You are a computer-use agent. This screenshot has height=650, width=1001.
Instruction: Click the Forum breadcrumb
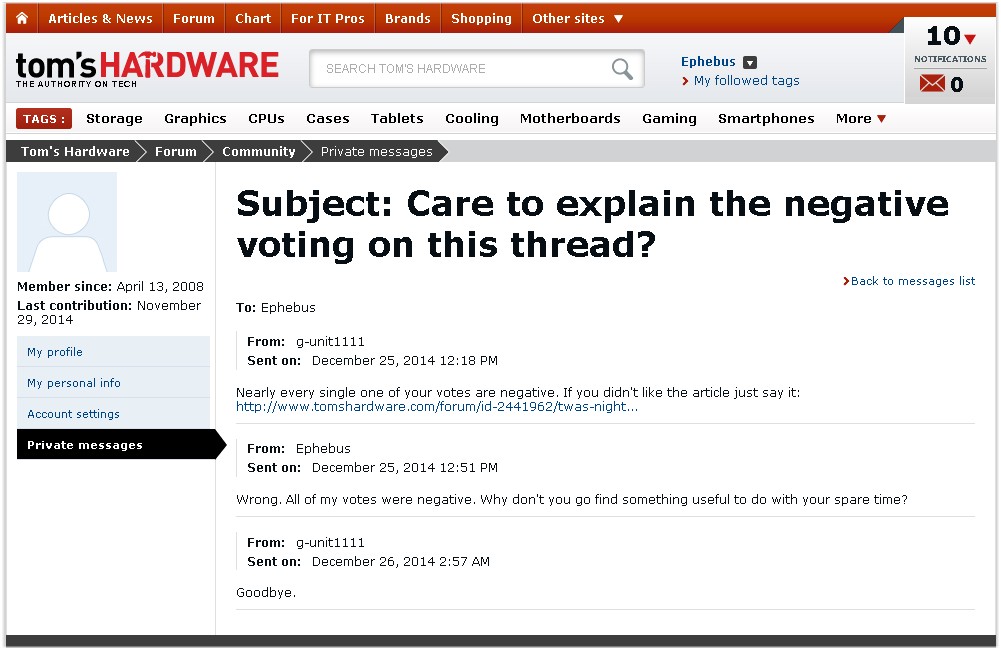click(176, 151)
